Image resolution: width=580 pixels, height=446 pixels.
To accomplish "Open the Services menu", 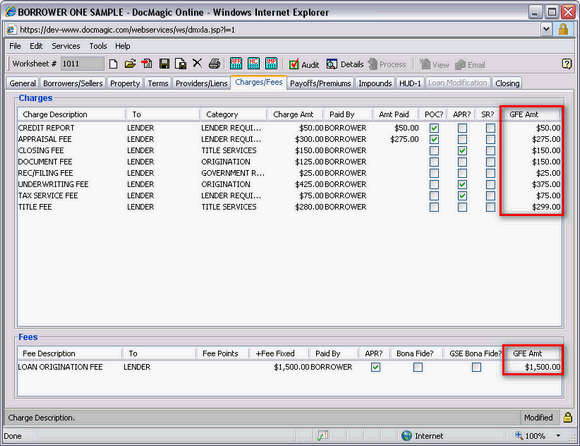I will pyautogui.click(x=66, y=46).
